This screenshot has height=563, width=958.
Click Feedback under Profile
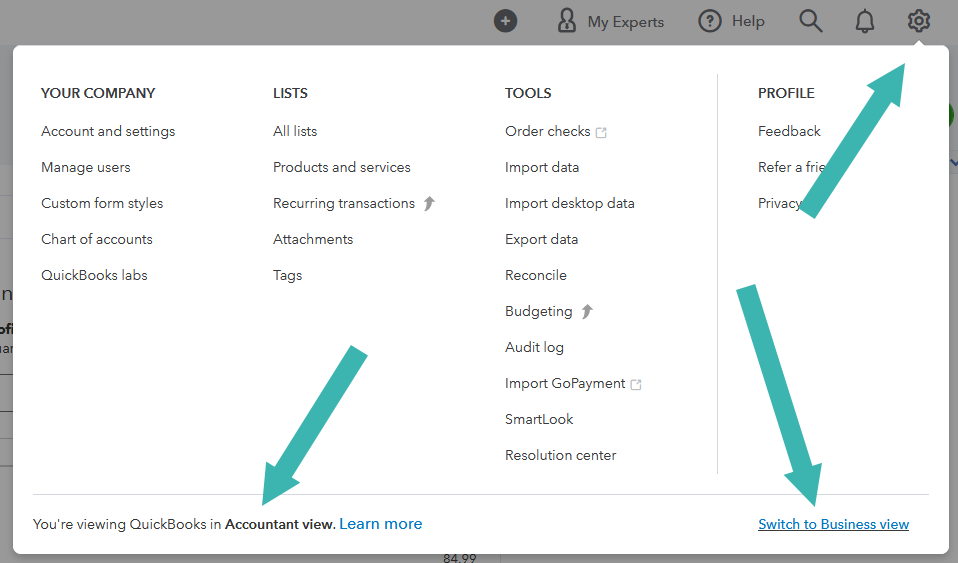tap(789, 131)
